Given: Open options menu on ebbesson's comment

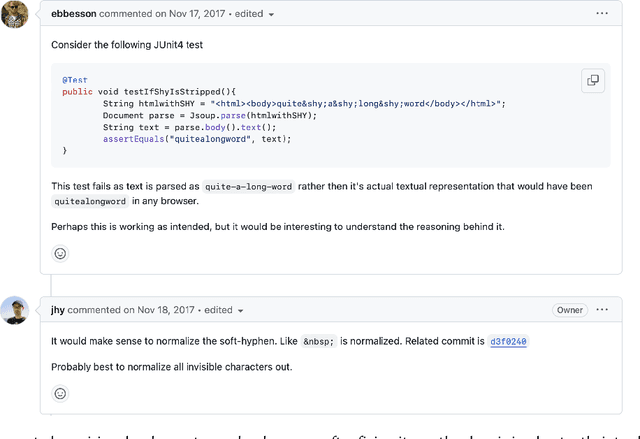Looking at the screenshot, I should [x=602, y=14].
